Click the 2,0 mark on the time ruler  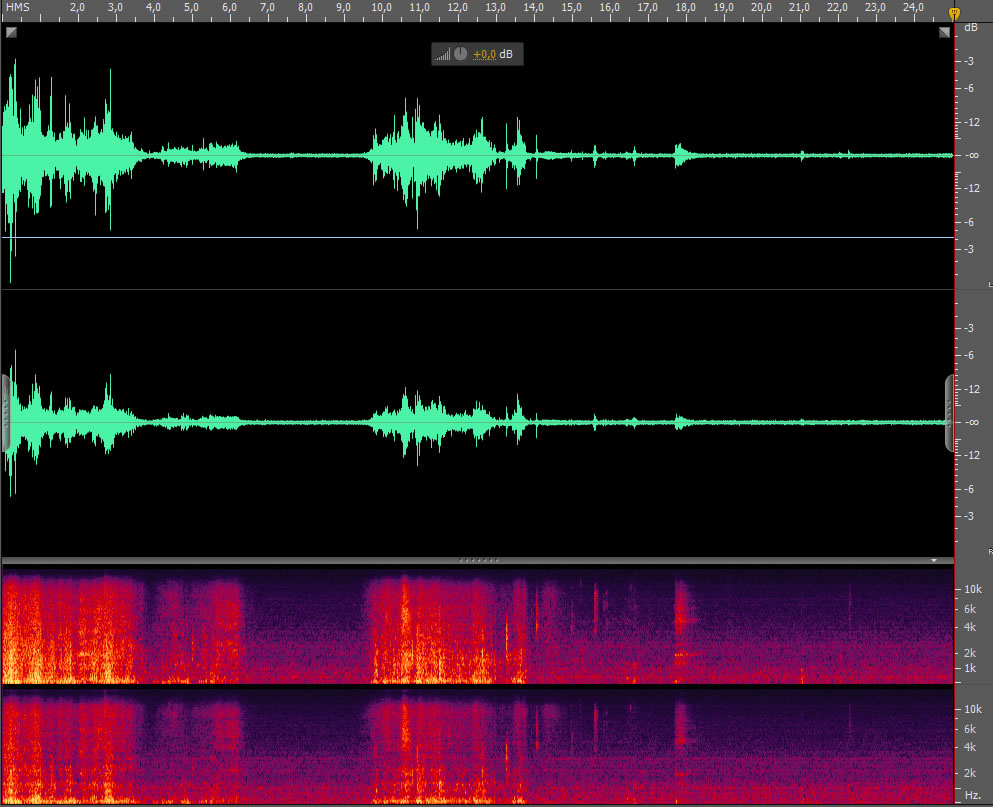click(77, 8)
